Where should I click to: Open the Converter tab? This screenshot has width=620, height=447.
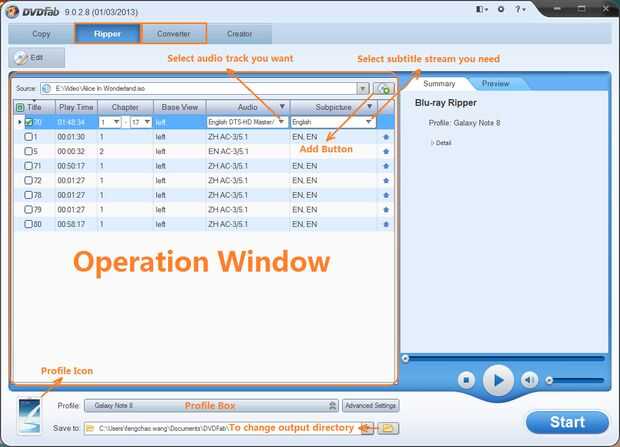click(x=174, y=34)
